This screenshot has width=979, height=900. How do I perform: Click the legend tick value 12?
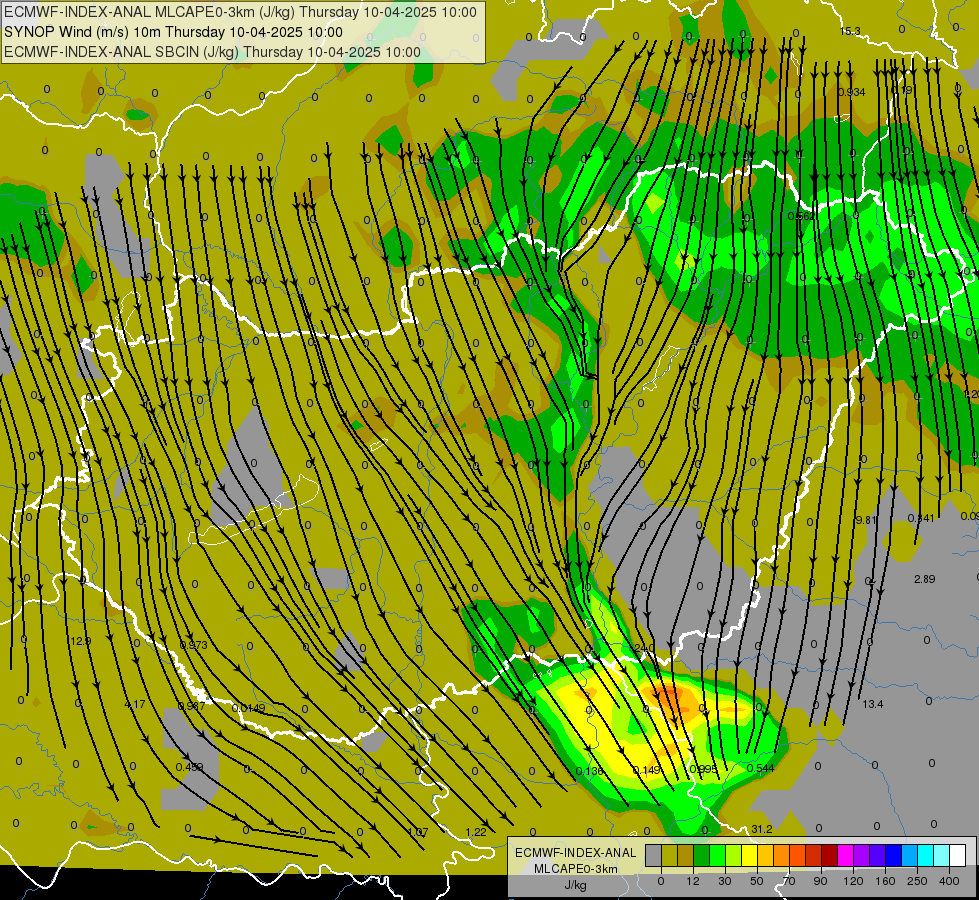click(693, 881)
